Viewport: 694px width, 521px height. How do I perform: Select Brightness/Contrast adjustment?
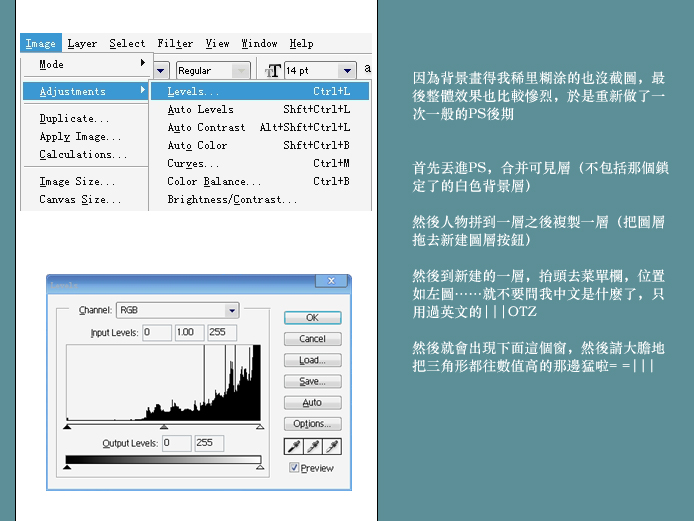tap(260, 200)
